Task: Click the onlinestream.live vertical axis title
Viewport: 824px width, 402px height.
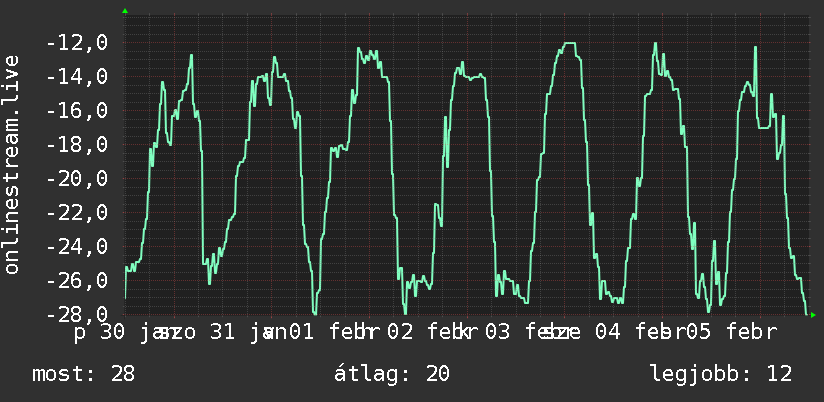Action: [12, 164]
